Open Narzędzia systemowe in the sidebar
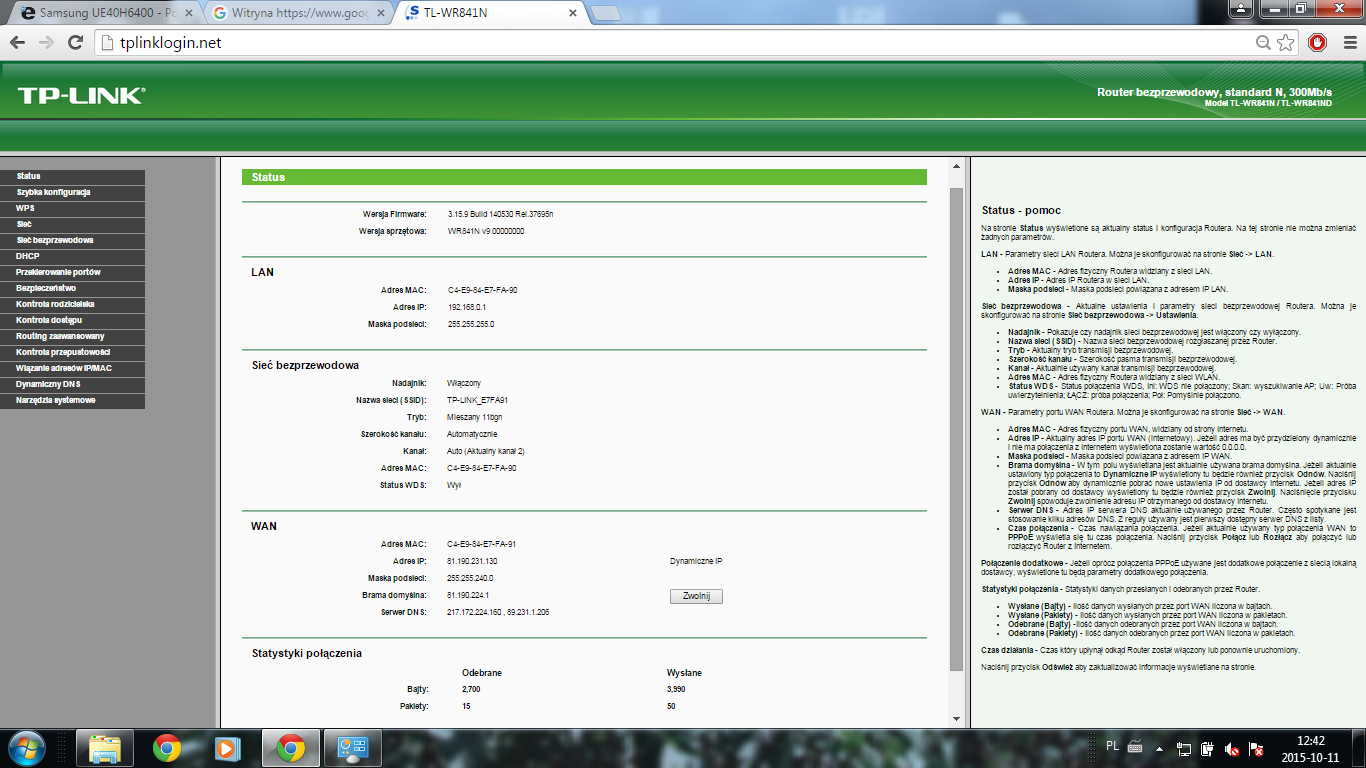 pos(72,400)
